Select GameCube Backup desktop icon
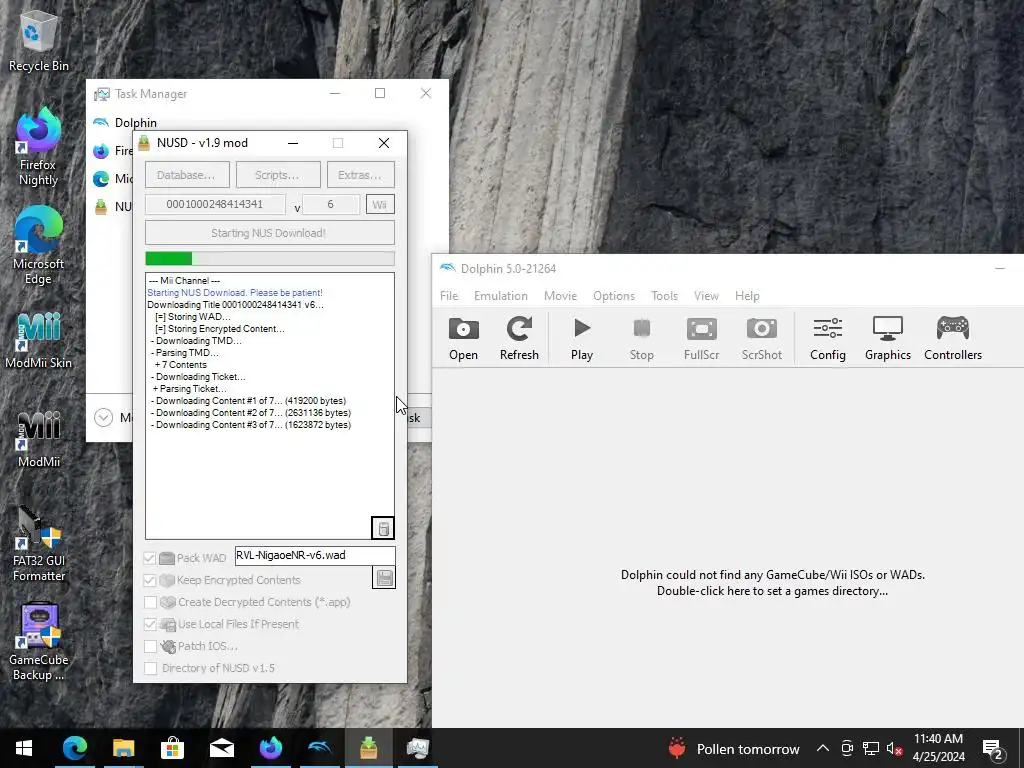The image size is (1024, 768). 39,641
